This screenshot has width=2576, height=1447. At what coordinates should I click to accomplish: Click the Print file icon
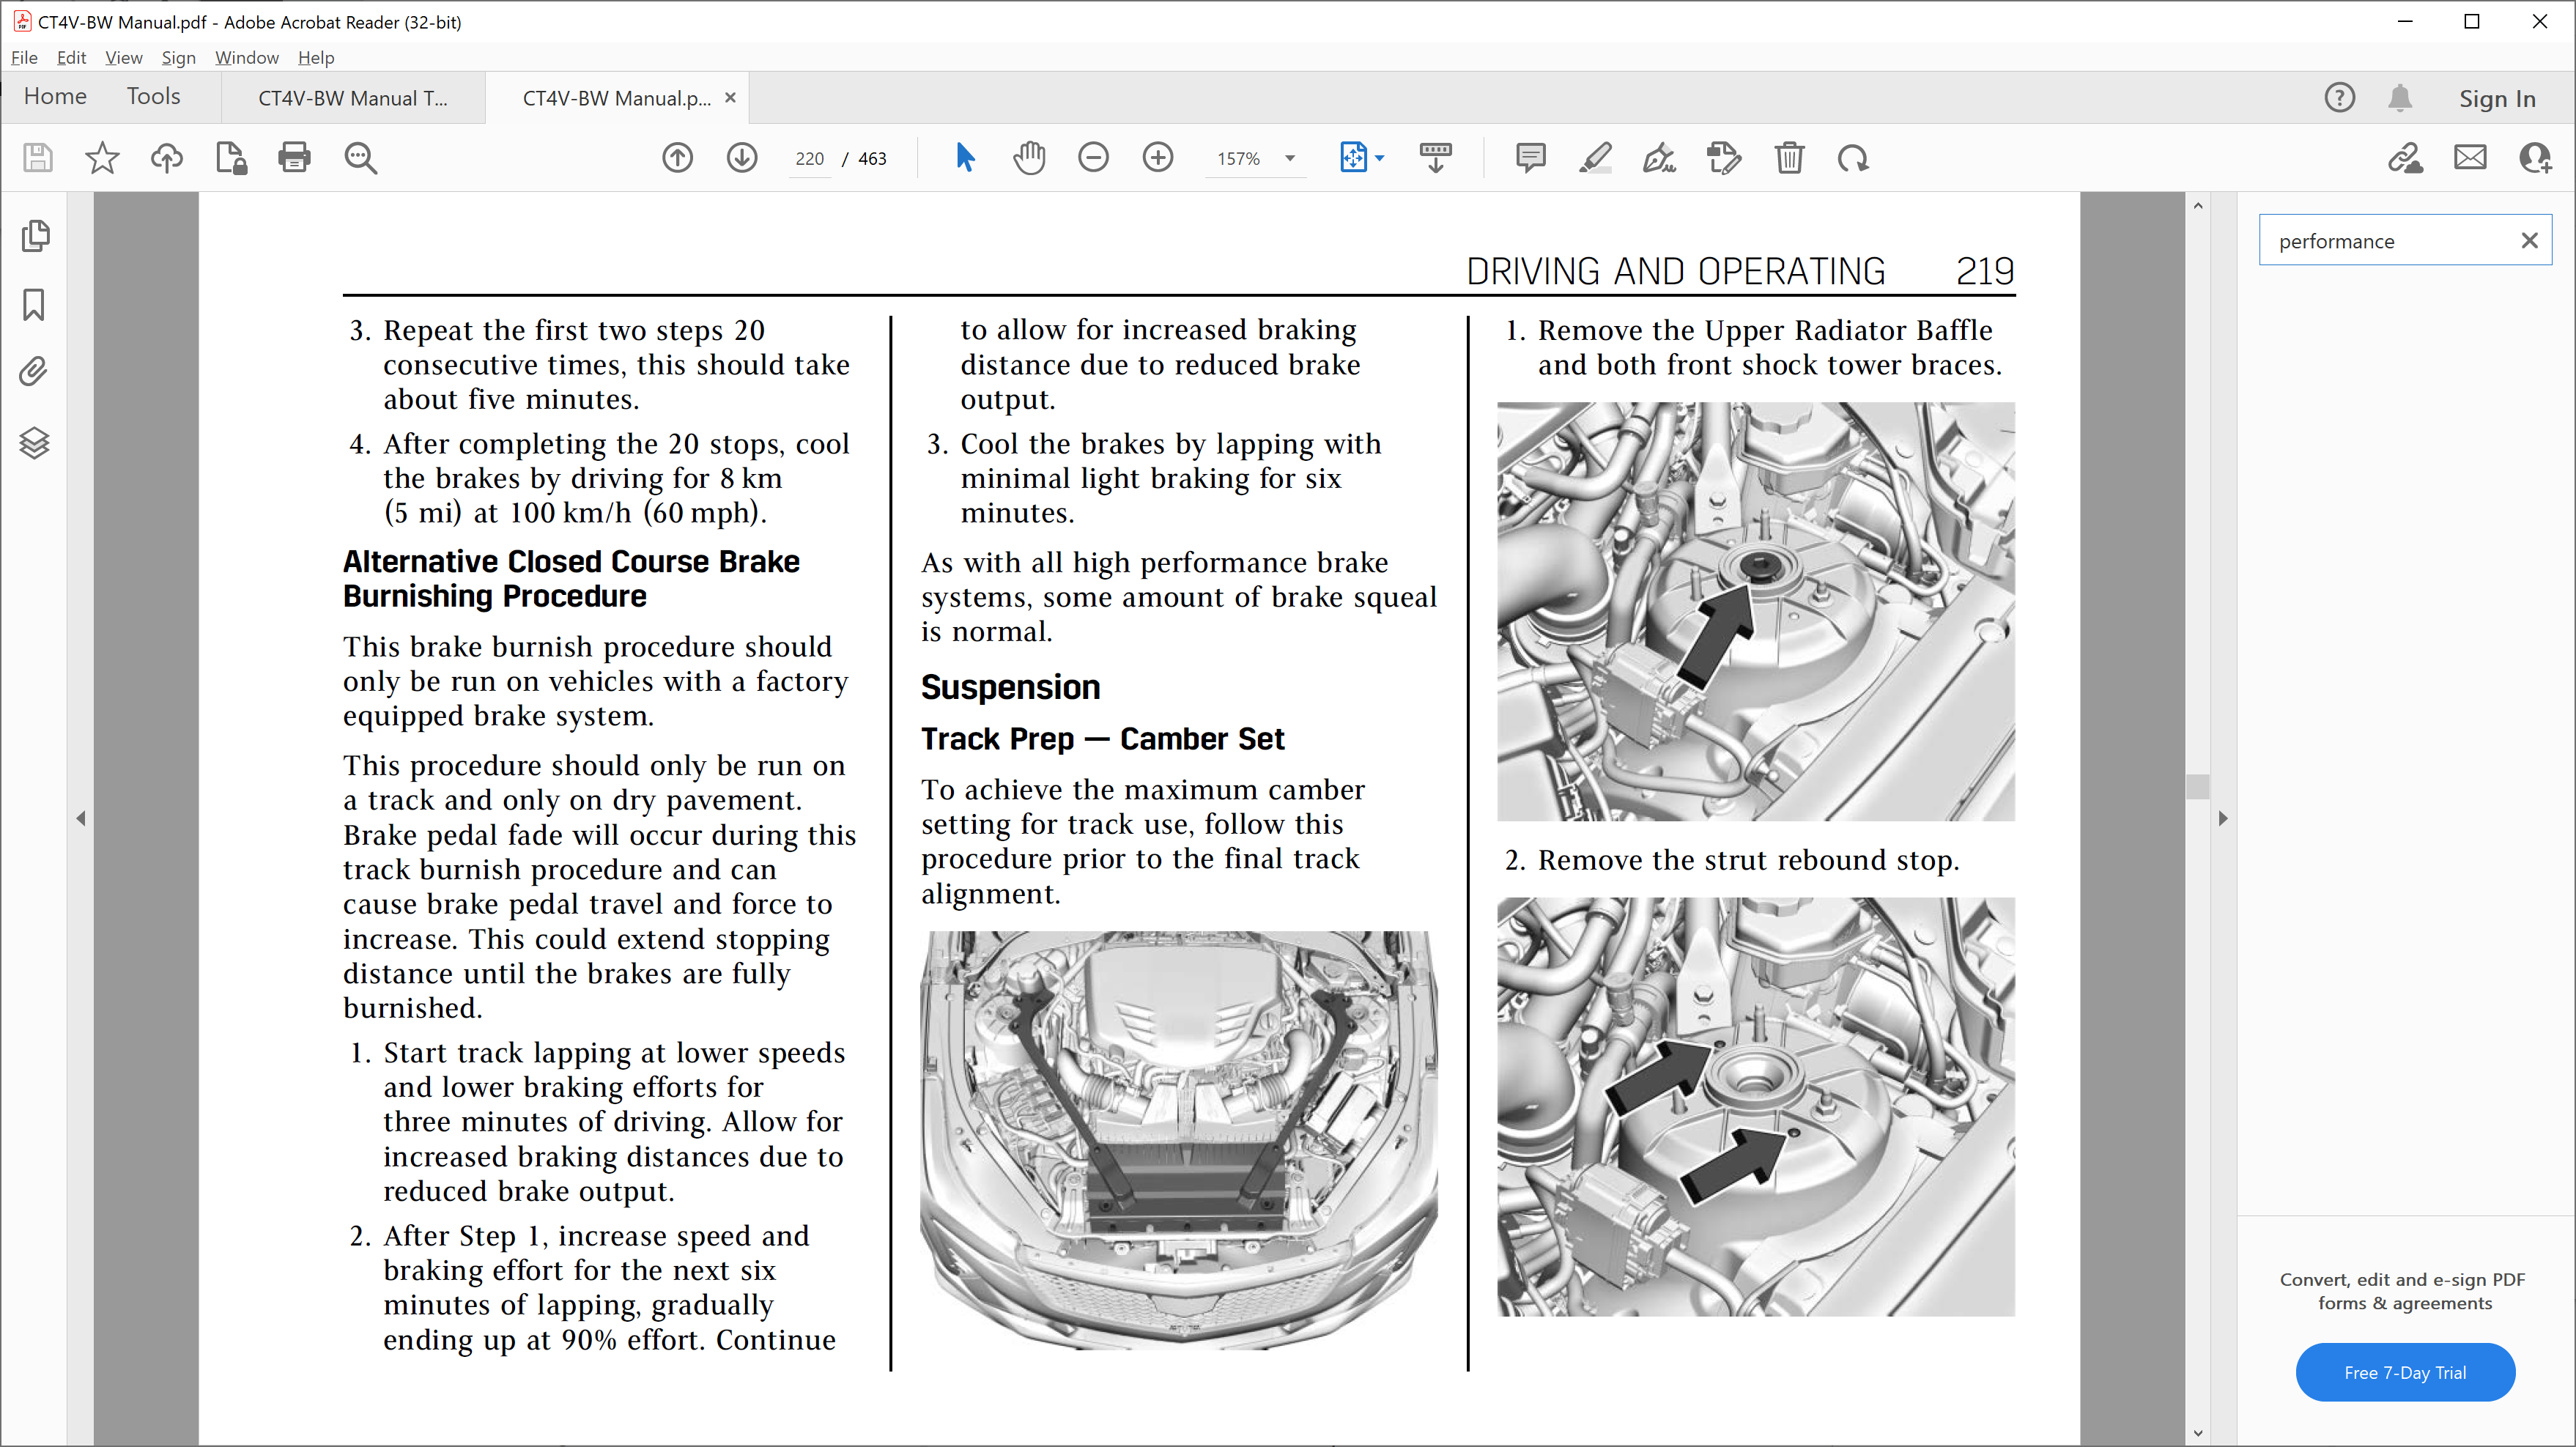294,158
